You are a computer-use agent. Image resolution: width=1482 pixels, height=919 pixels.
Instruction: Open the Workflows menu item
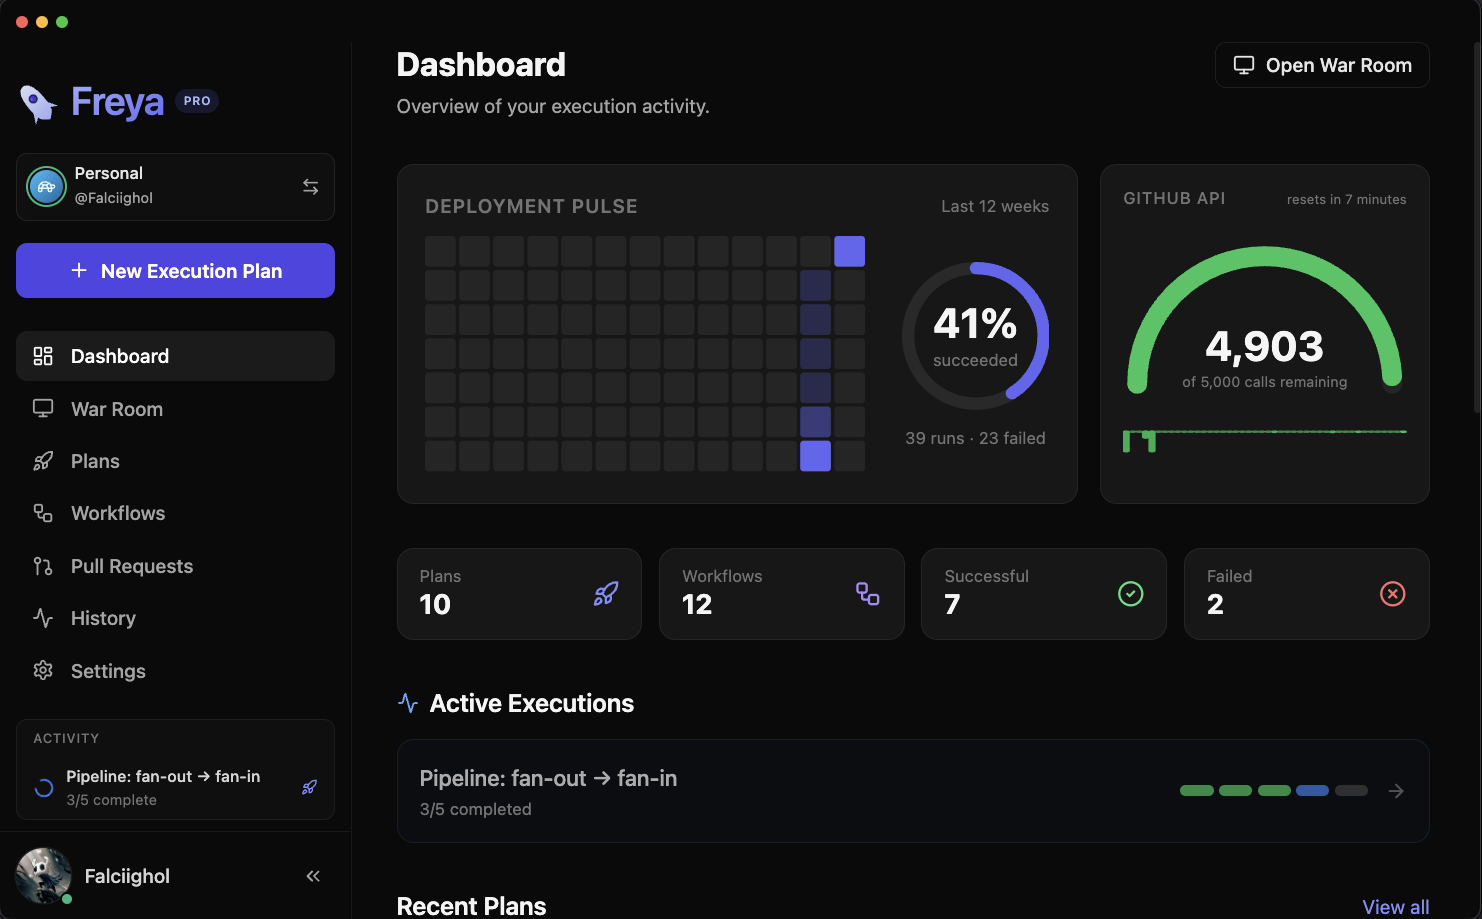pyautogui.click(x=175, y=513)
